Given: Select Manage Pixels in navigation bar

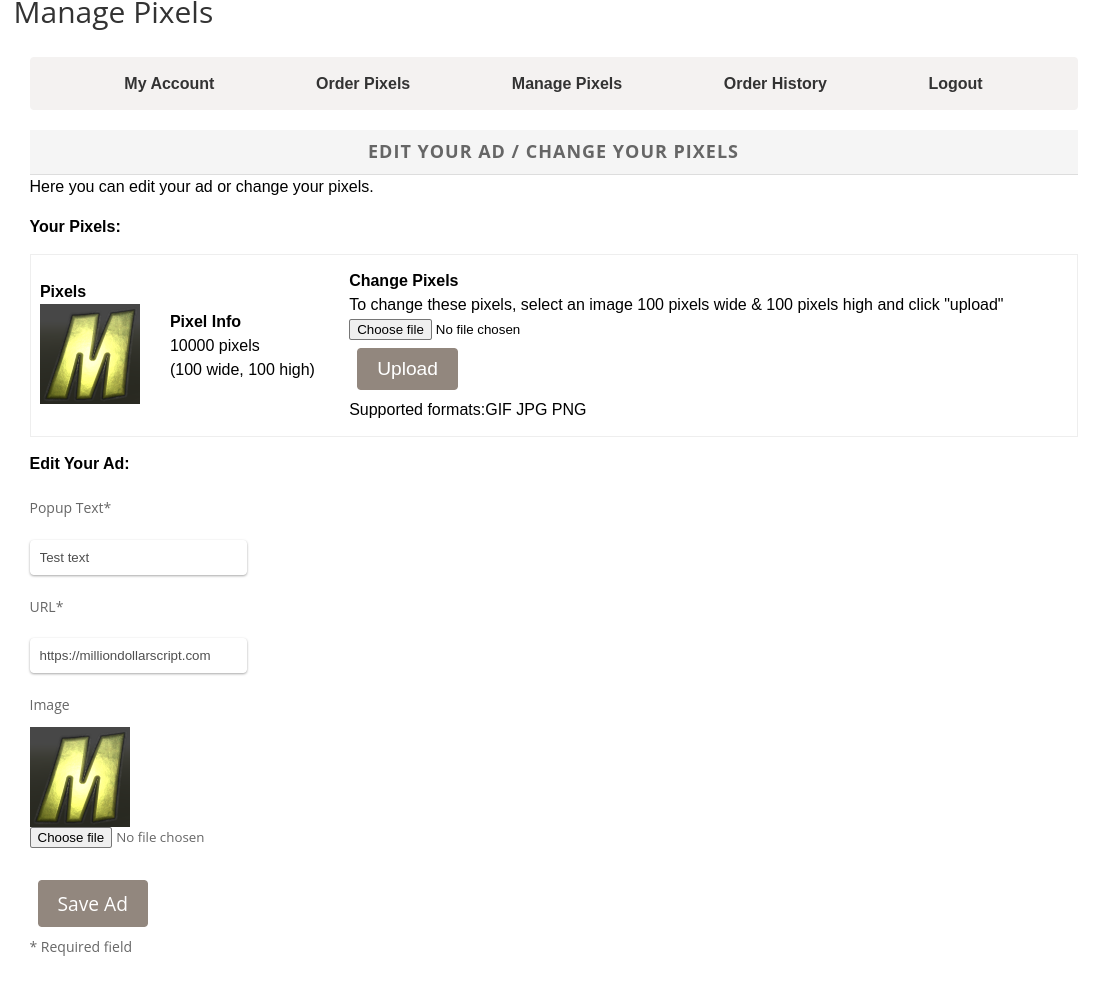Looking at the screenshot, I should [x=566, y=84].
